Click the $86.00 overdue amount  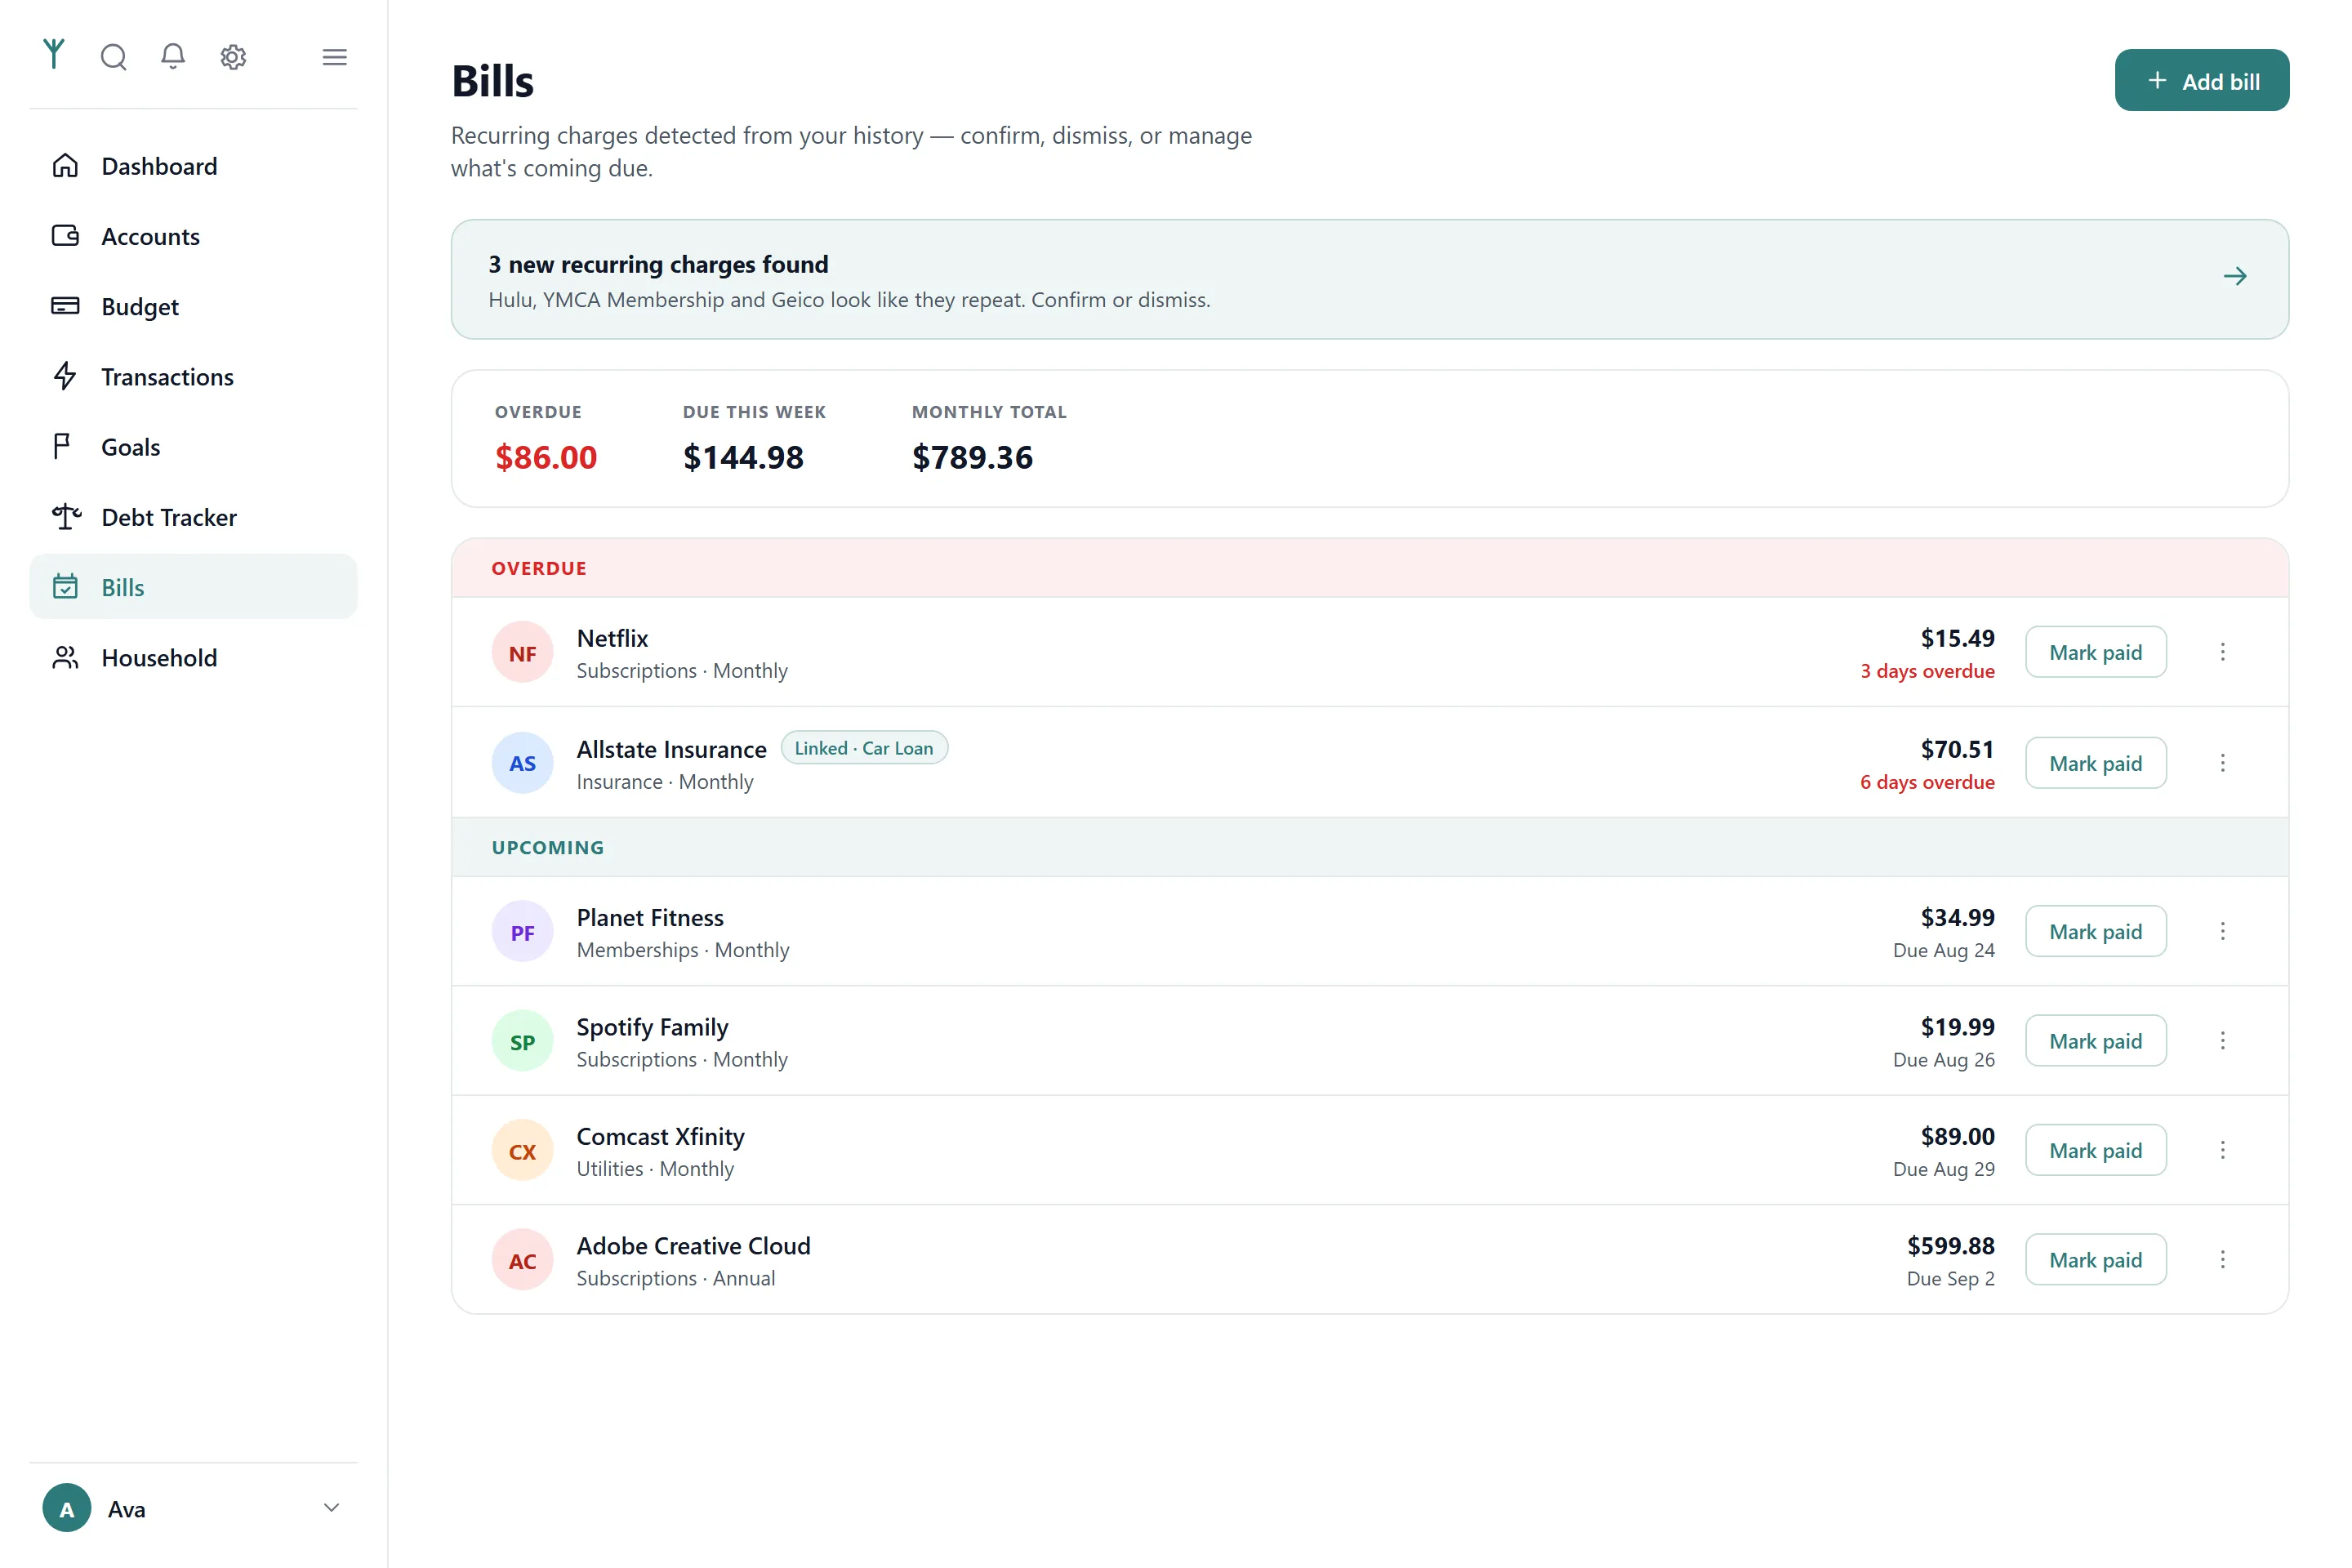coord(545,457)
